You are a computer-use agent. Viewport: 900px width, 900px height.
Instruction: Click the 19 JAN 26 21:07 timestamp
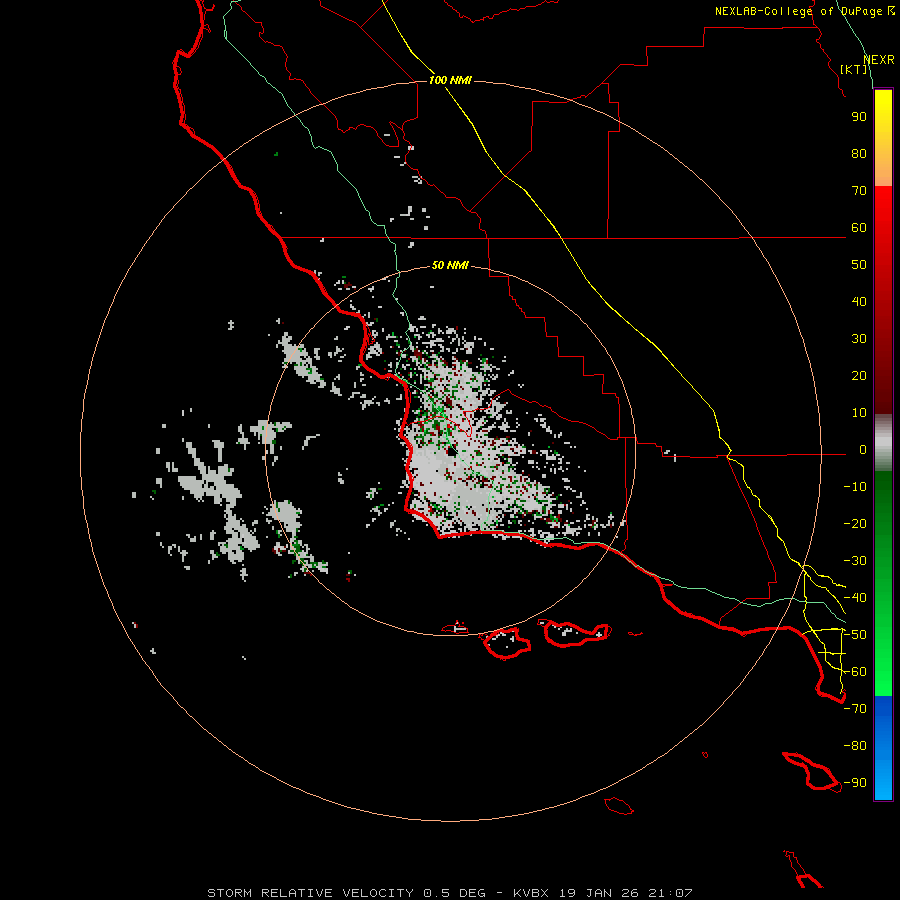click(x=624, y=893)
